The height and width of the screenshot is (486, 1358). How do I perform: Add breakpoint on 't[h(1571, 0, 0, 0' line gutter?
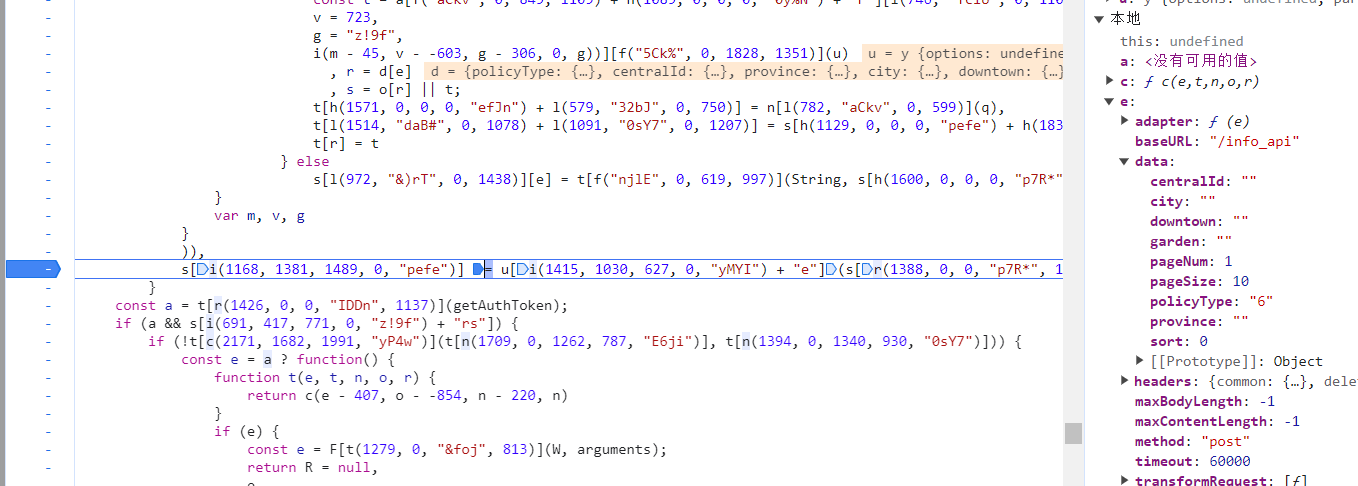(46, 107)
